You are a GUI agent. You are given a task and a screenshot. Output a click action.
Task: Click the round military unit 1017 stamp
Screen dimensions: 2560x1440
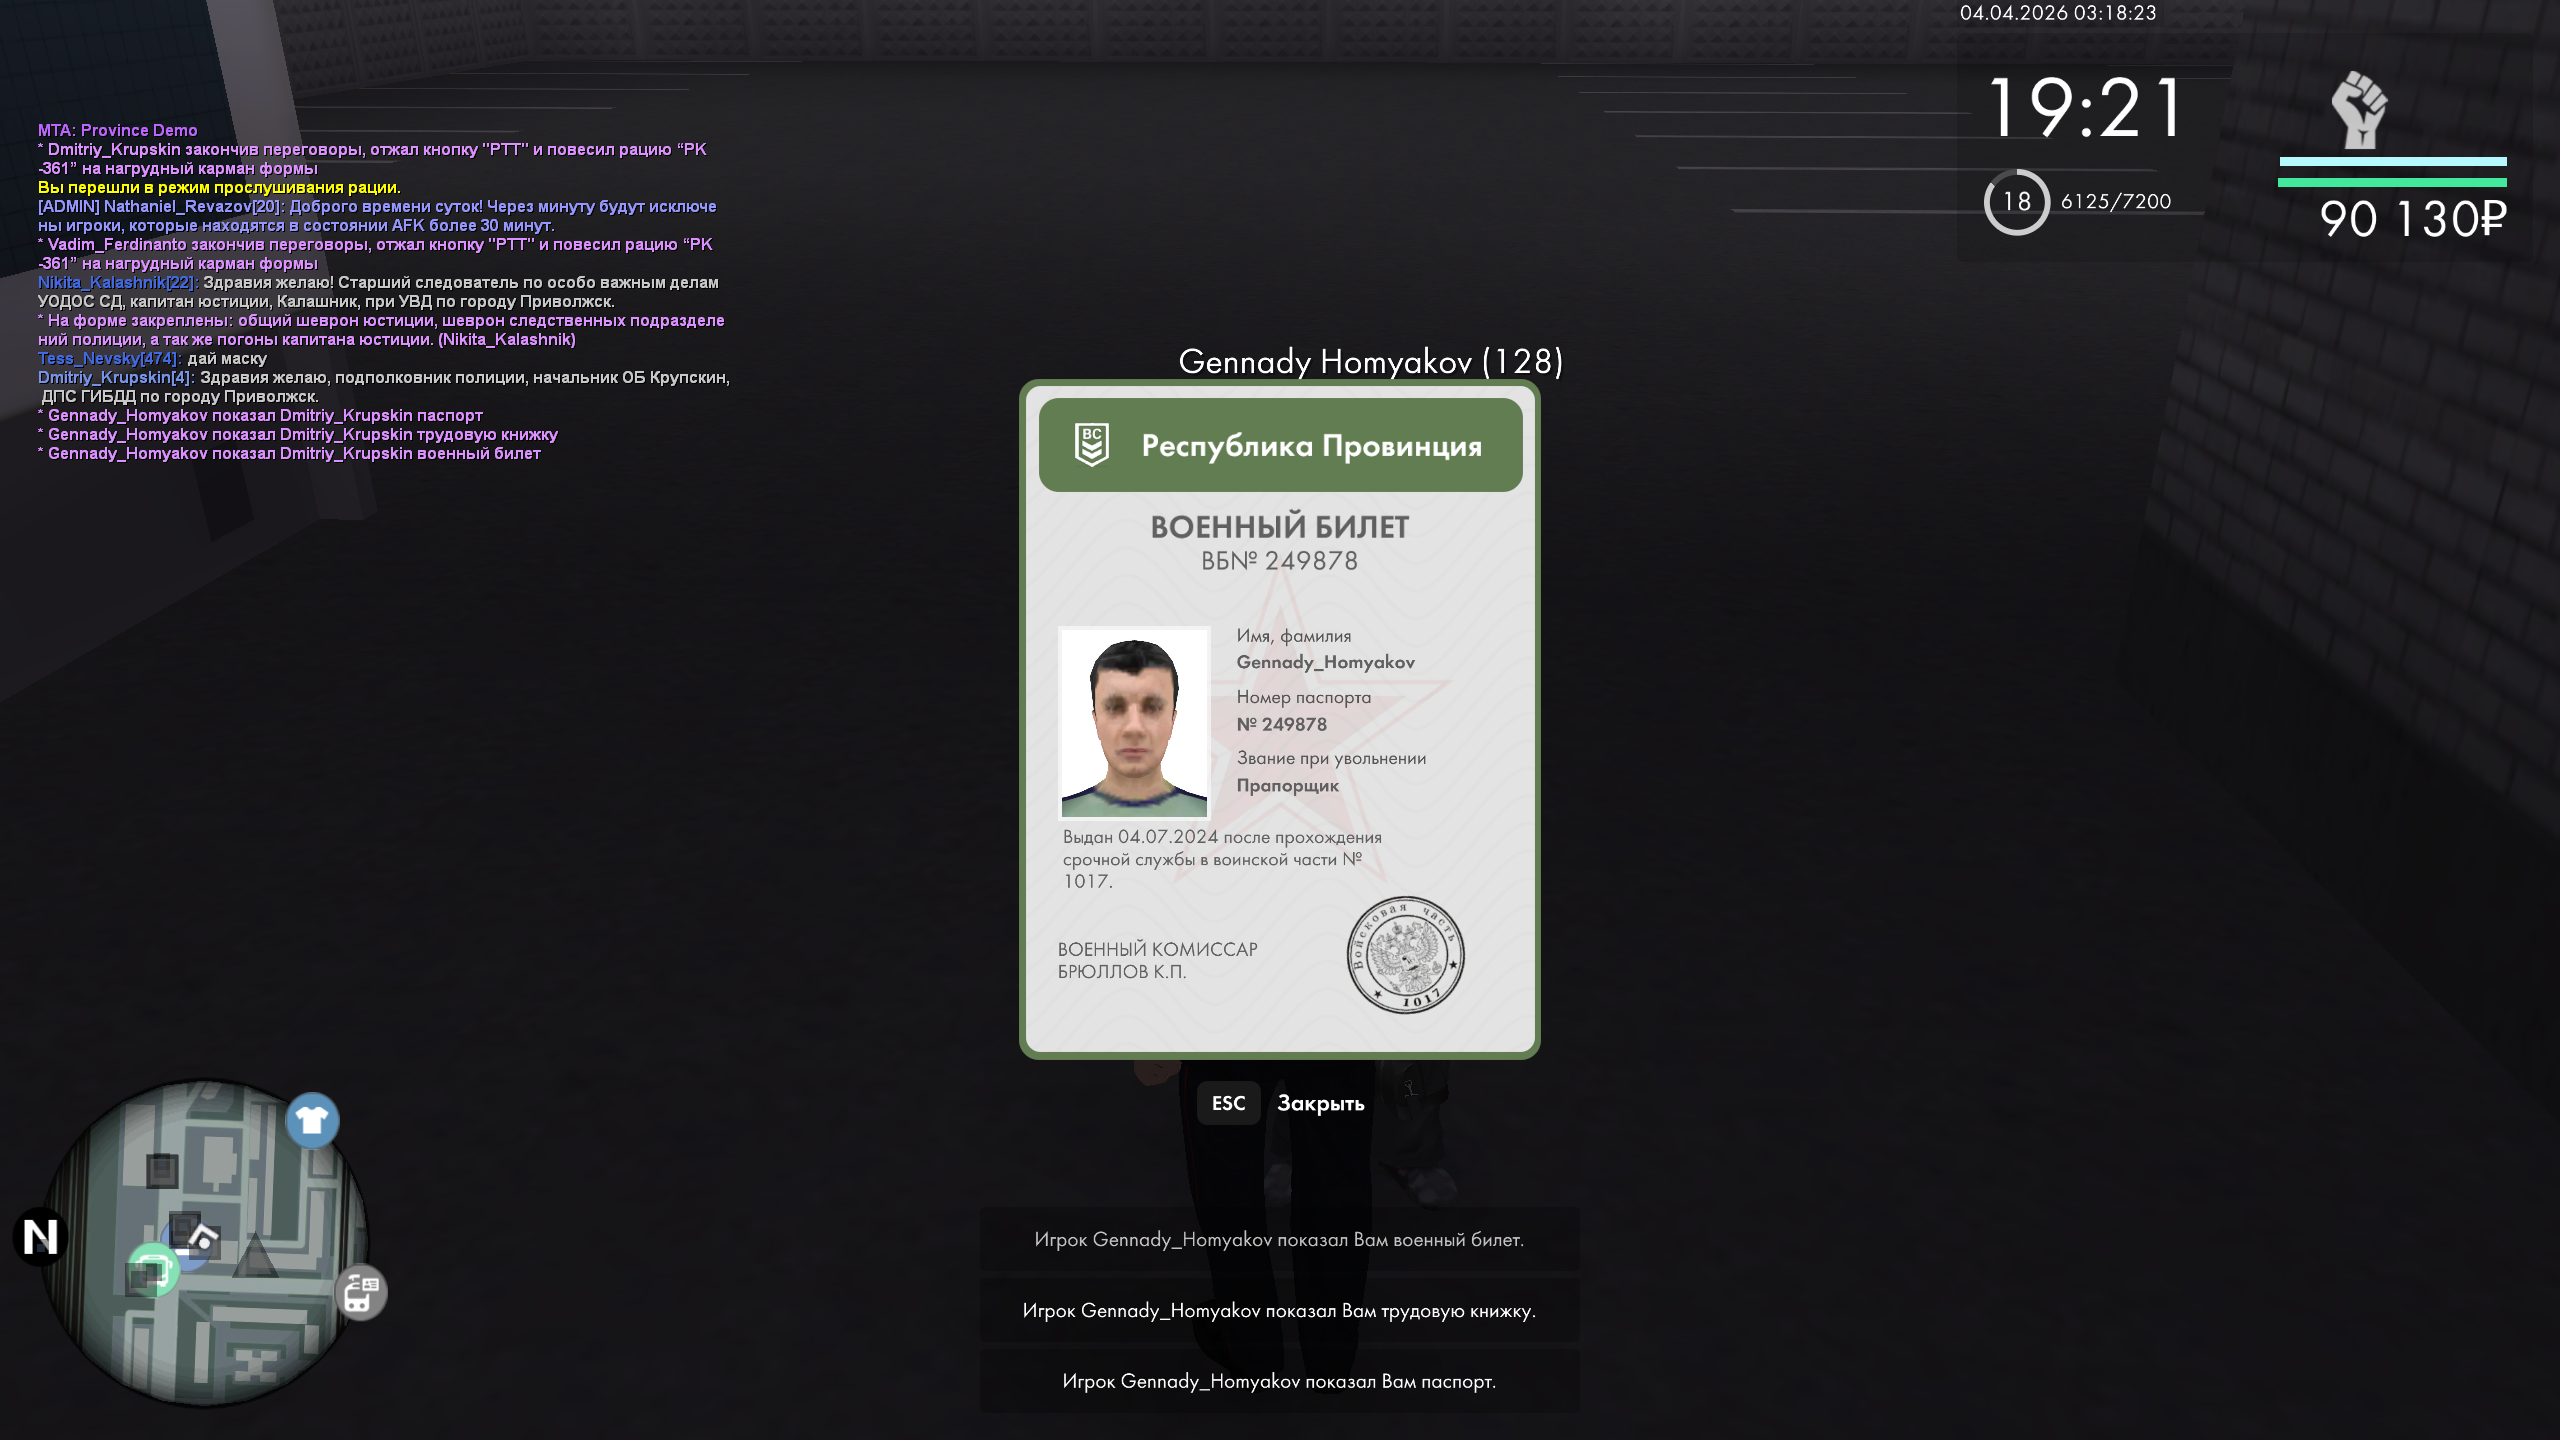(x=1405, y=955)
